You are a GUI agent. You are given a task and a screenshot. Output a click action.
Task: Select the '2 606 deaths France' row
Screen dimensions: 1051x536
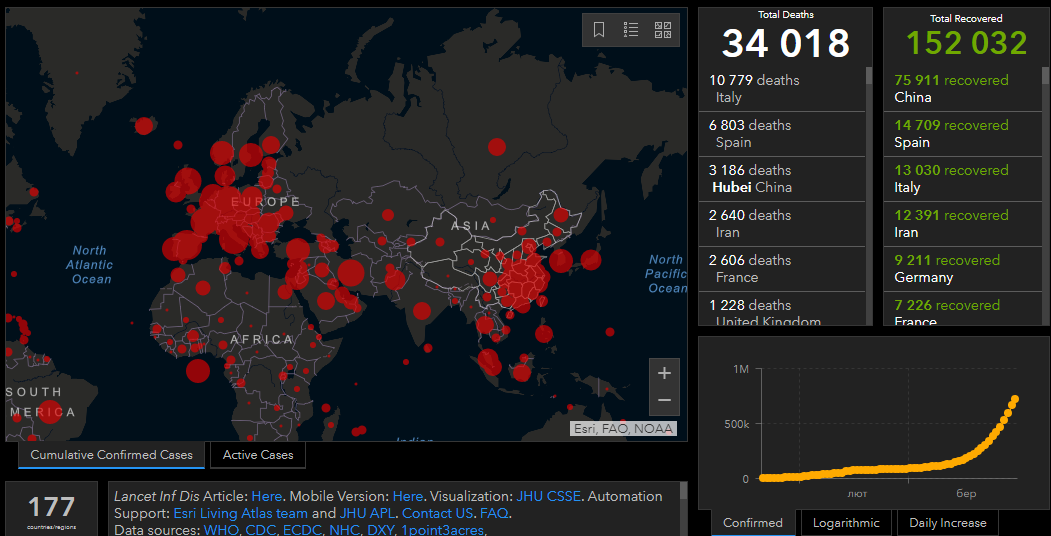782,268
